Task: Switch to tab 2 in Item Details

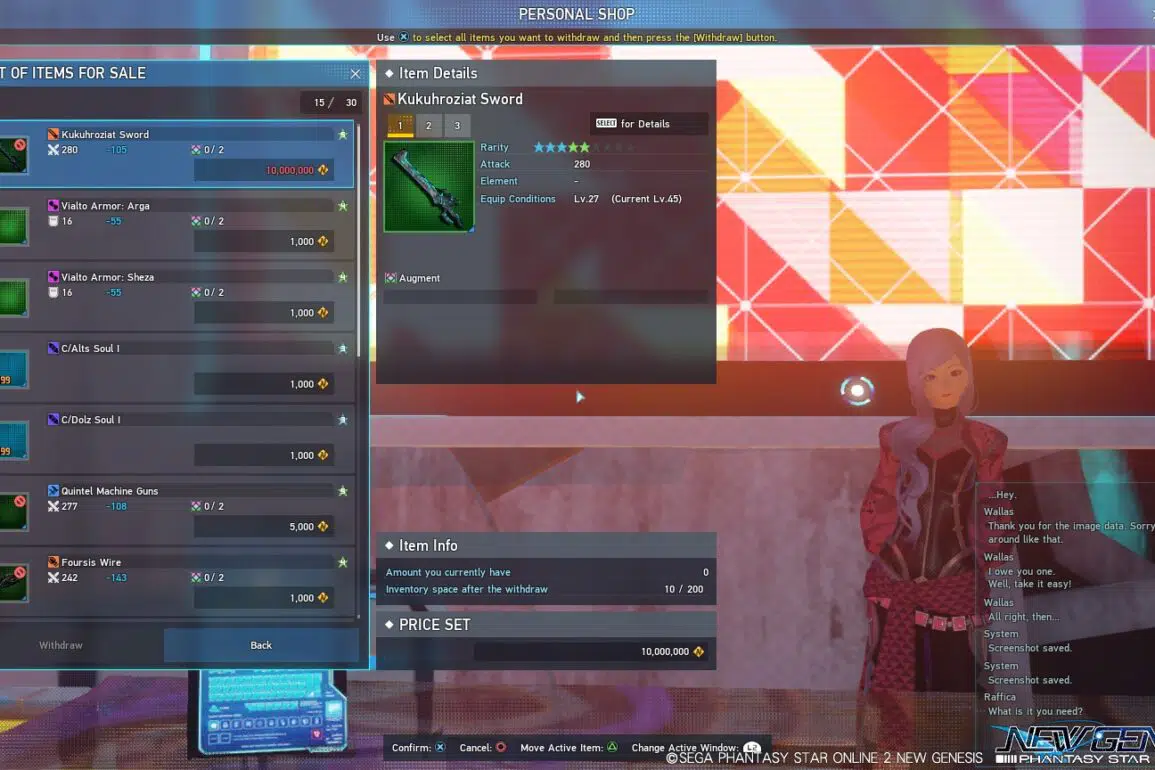Action: (x=428, y=125)
